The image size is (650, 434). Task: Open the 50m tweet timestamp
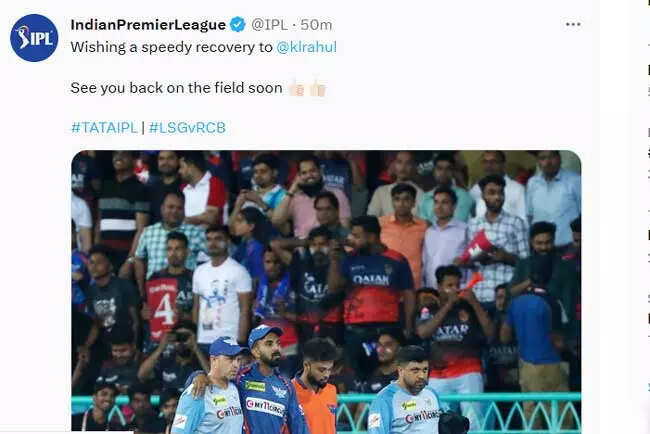click(x=316, y=25)
